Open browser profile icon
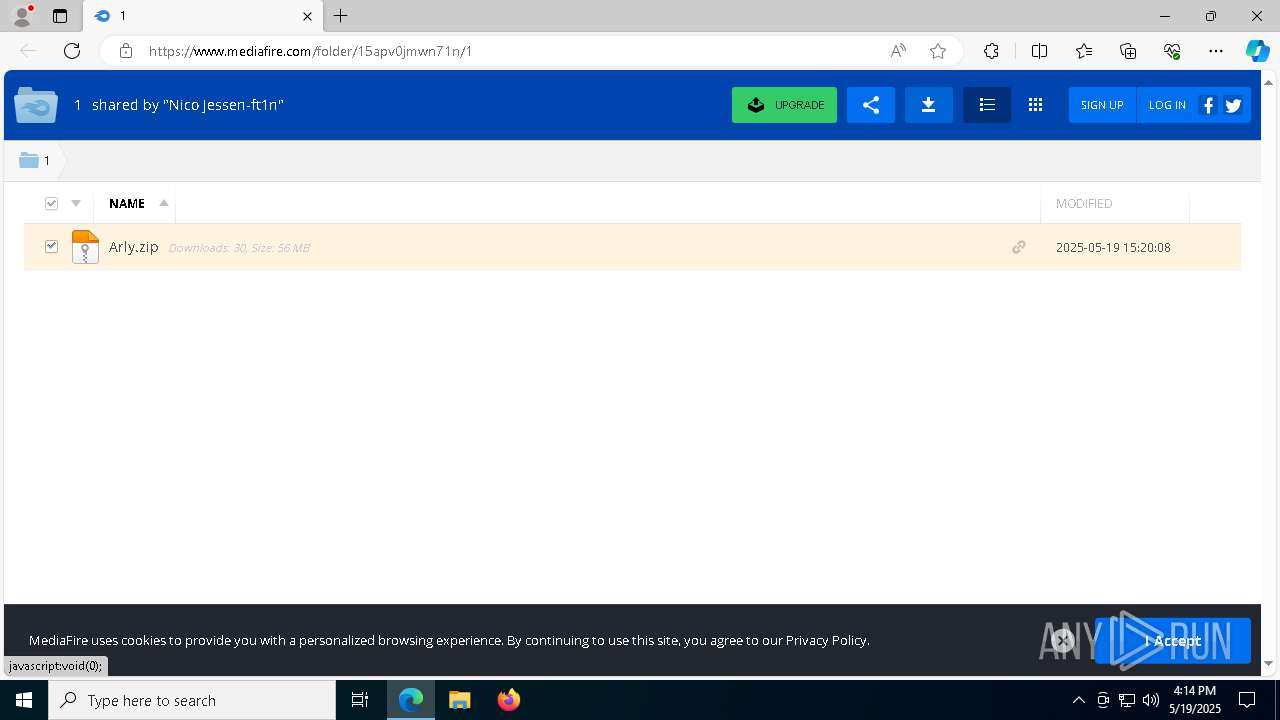1280x720 pixels. (22, 16)
